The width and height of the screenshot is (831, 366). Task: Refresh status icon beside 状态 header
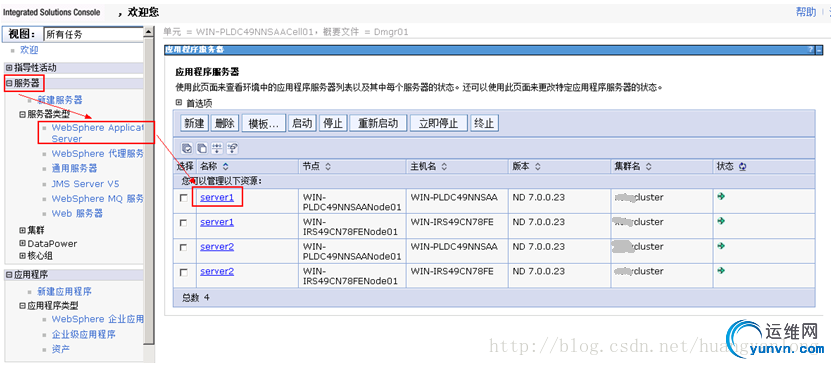(x=742, y=166)
